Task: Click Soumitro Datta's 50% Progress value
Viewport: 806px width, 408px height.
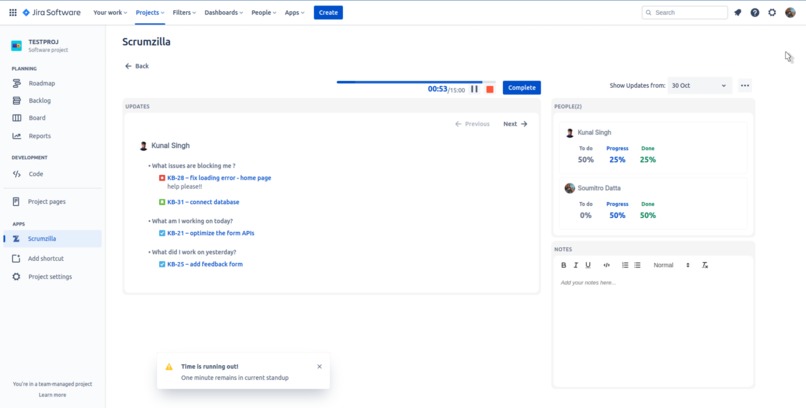Action: (617, 215)
